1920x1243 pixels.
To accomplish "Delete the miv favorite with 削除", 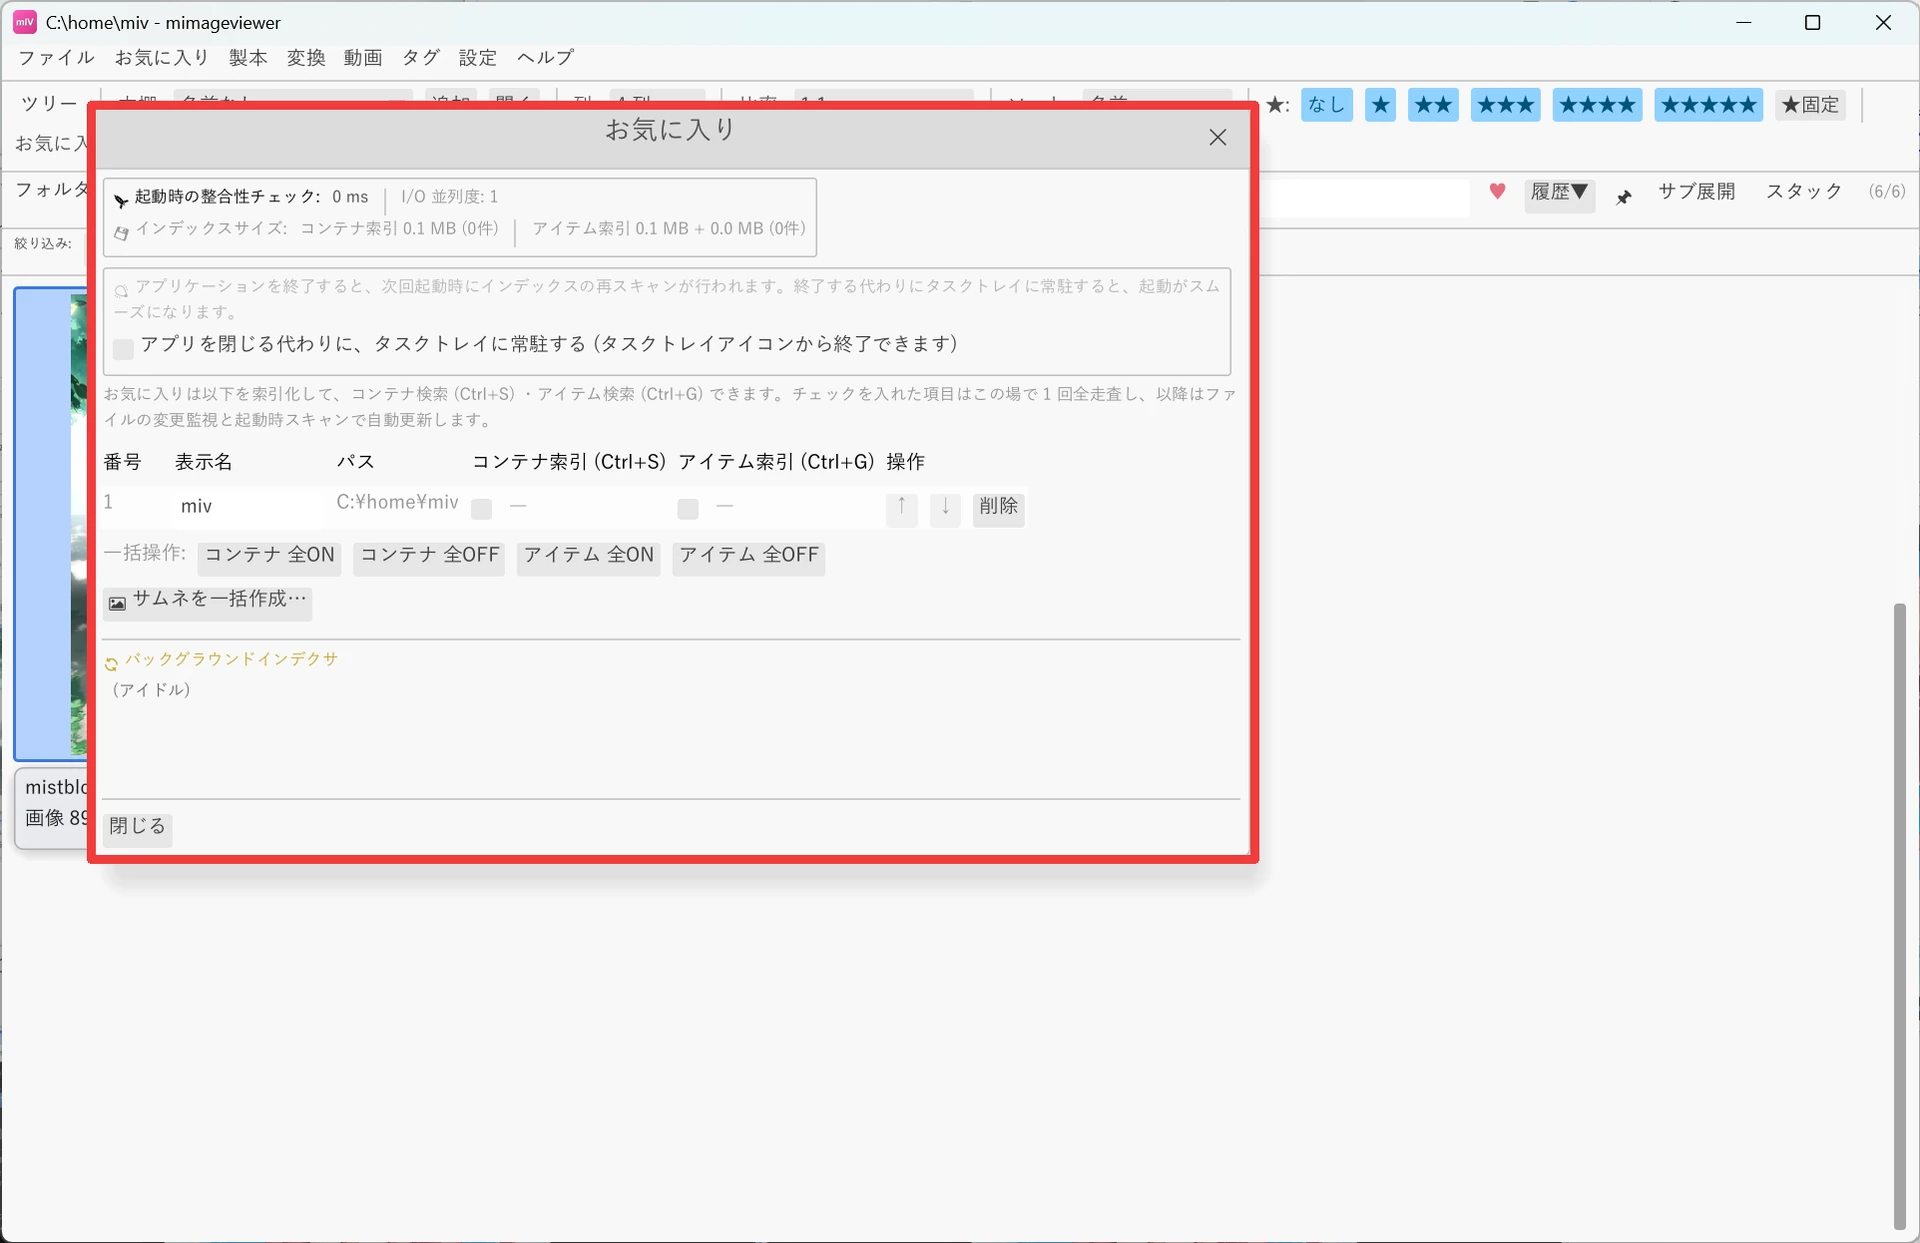I will (998, 508).
